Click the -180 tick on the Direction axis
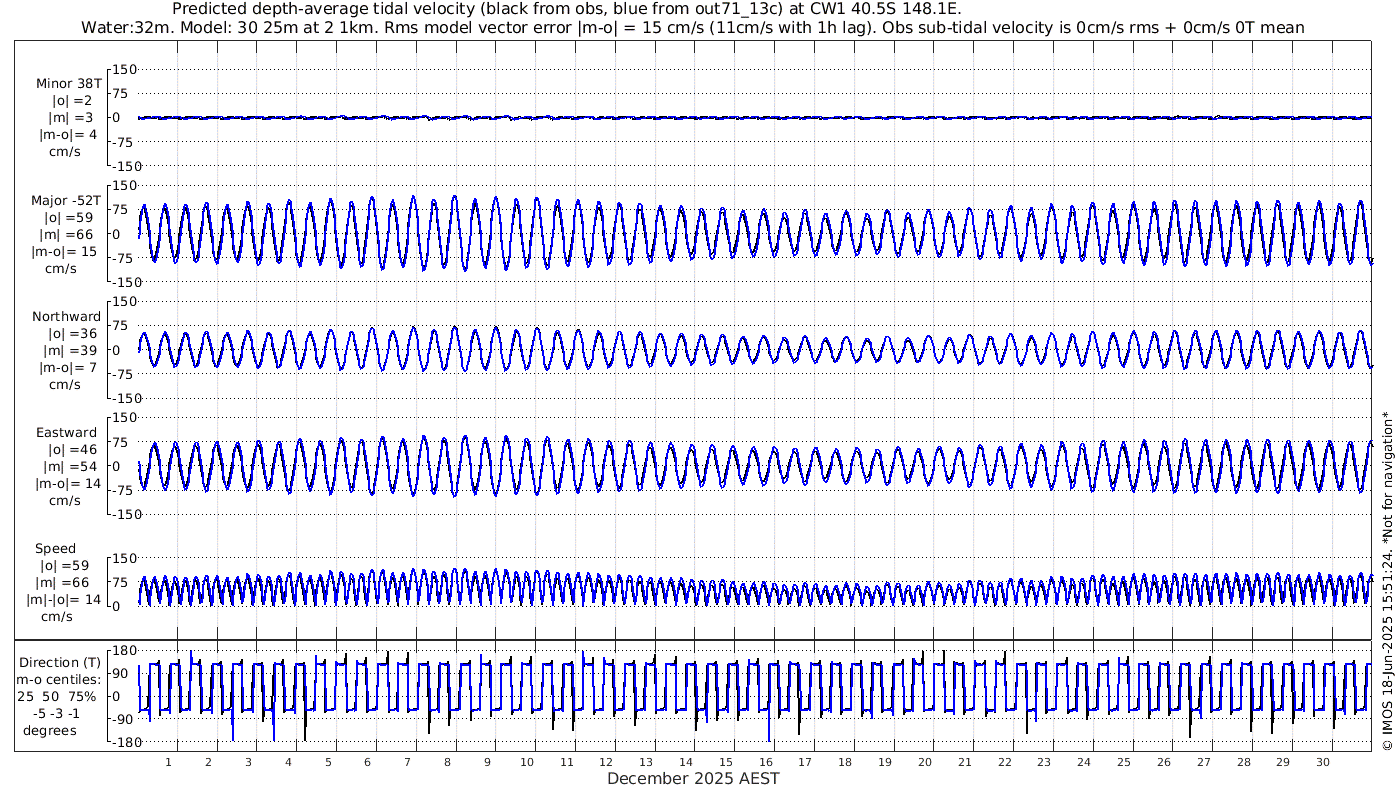The image size is (1400, 800). [121, 743]
